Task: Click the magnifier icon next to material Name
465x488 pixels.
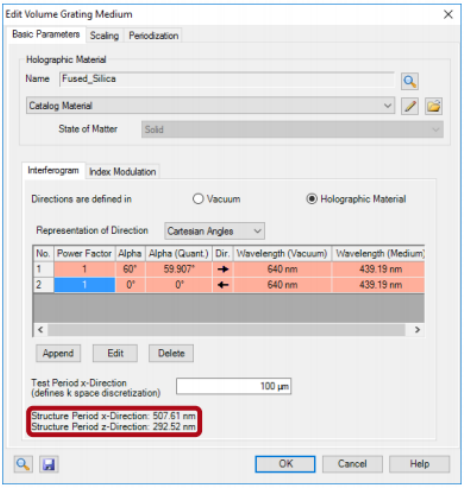Action: coord(410,81)
